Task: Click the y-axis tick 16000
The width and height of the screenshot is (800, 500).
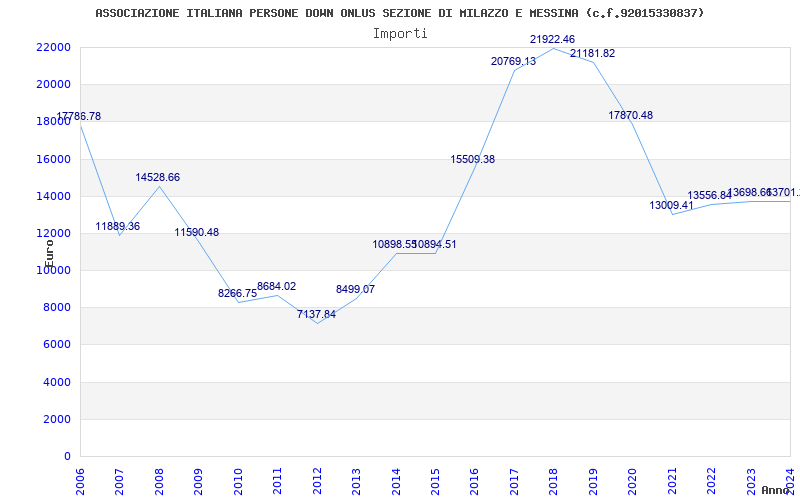Action: pos(53,159)
